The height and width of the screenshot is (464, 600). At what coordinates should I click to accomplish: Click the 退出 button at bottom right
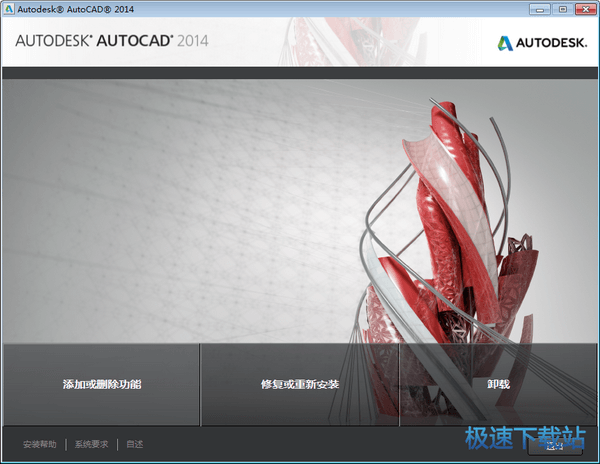click(x=555, y=446)
